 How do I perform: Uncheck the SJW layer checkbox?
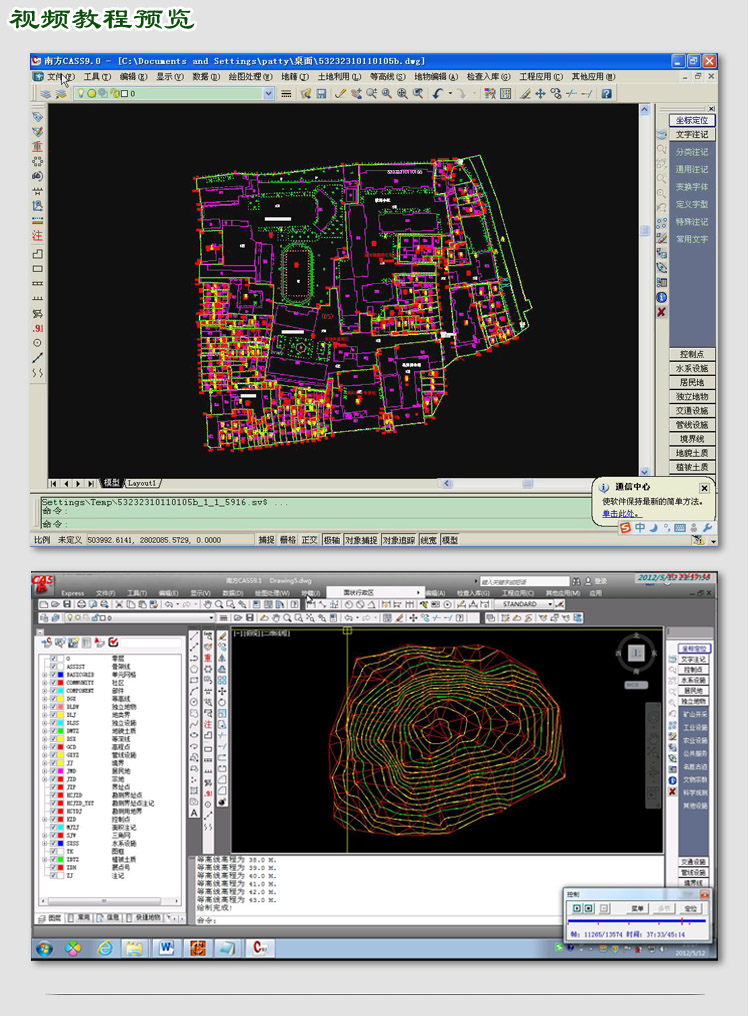coord(53,835)
